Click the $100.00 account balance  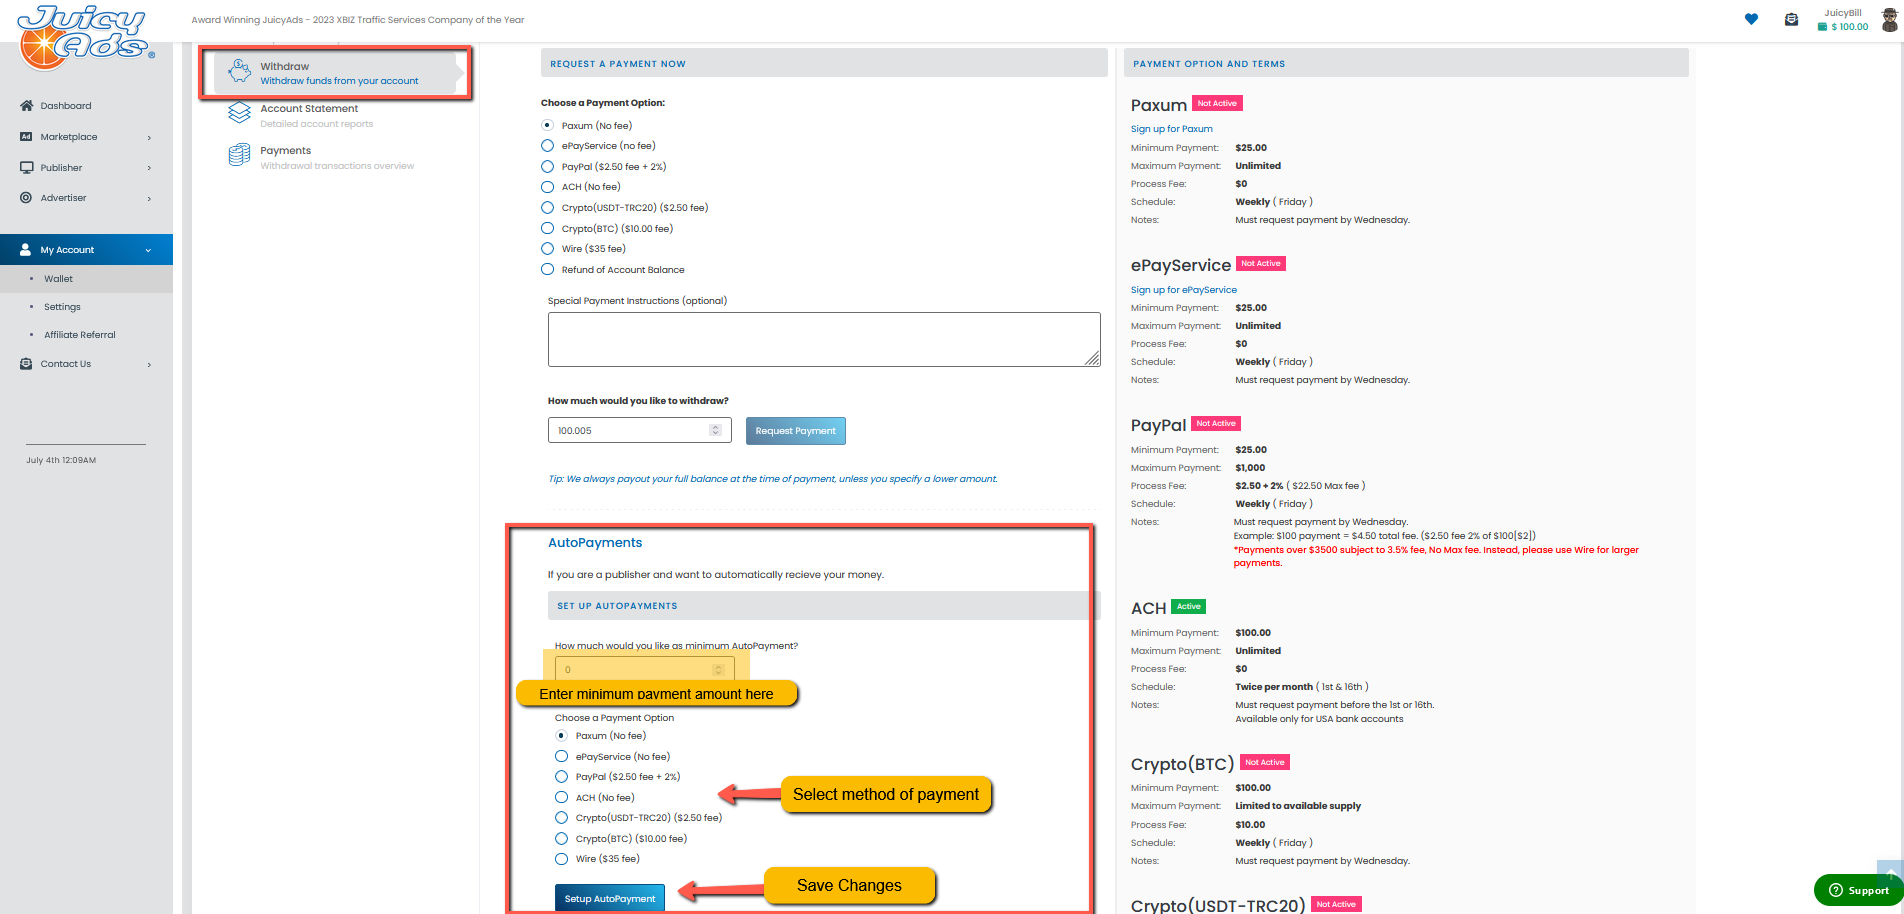pyautogui.click(x=1849, y=27)
